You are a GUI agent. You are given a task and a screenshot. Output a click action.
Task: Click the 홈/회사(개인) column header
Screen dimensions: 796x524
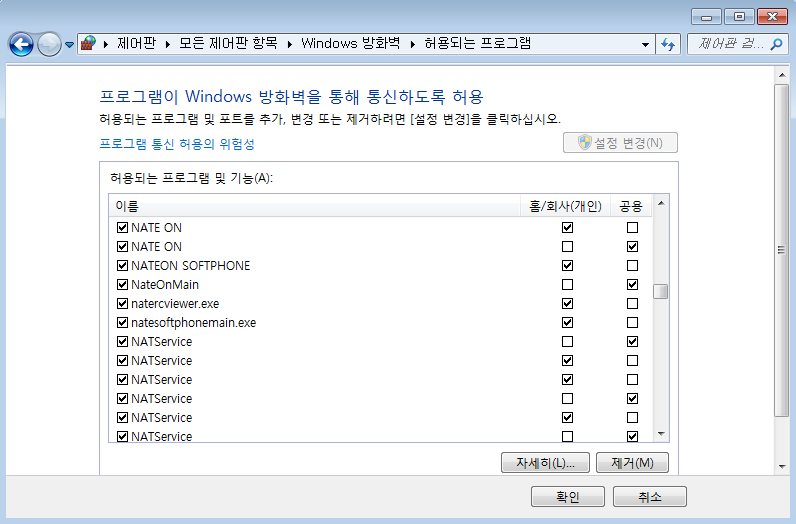(x=566, y=206)
